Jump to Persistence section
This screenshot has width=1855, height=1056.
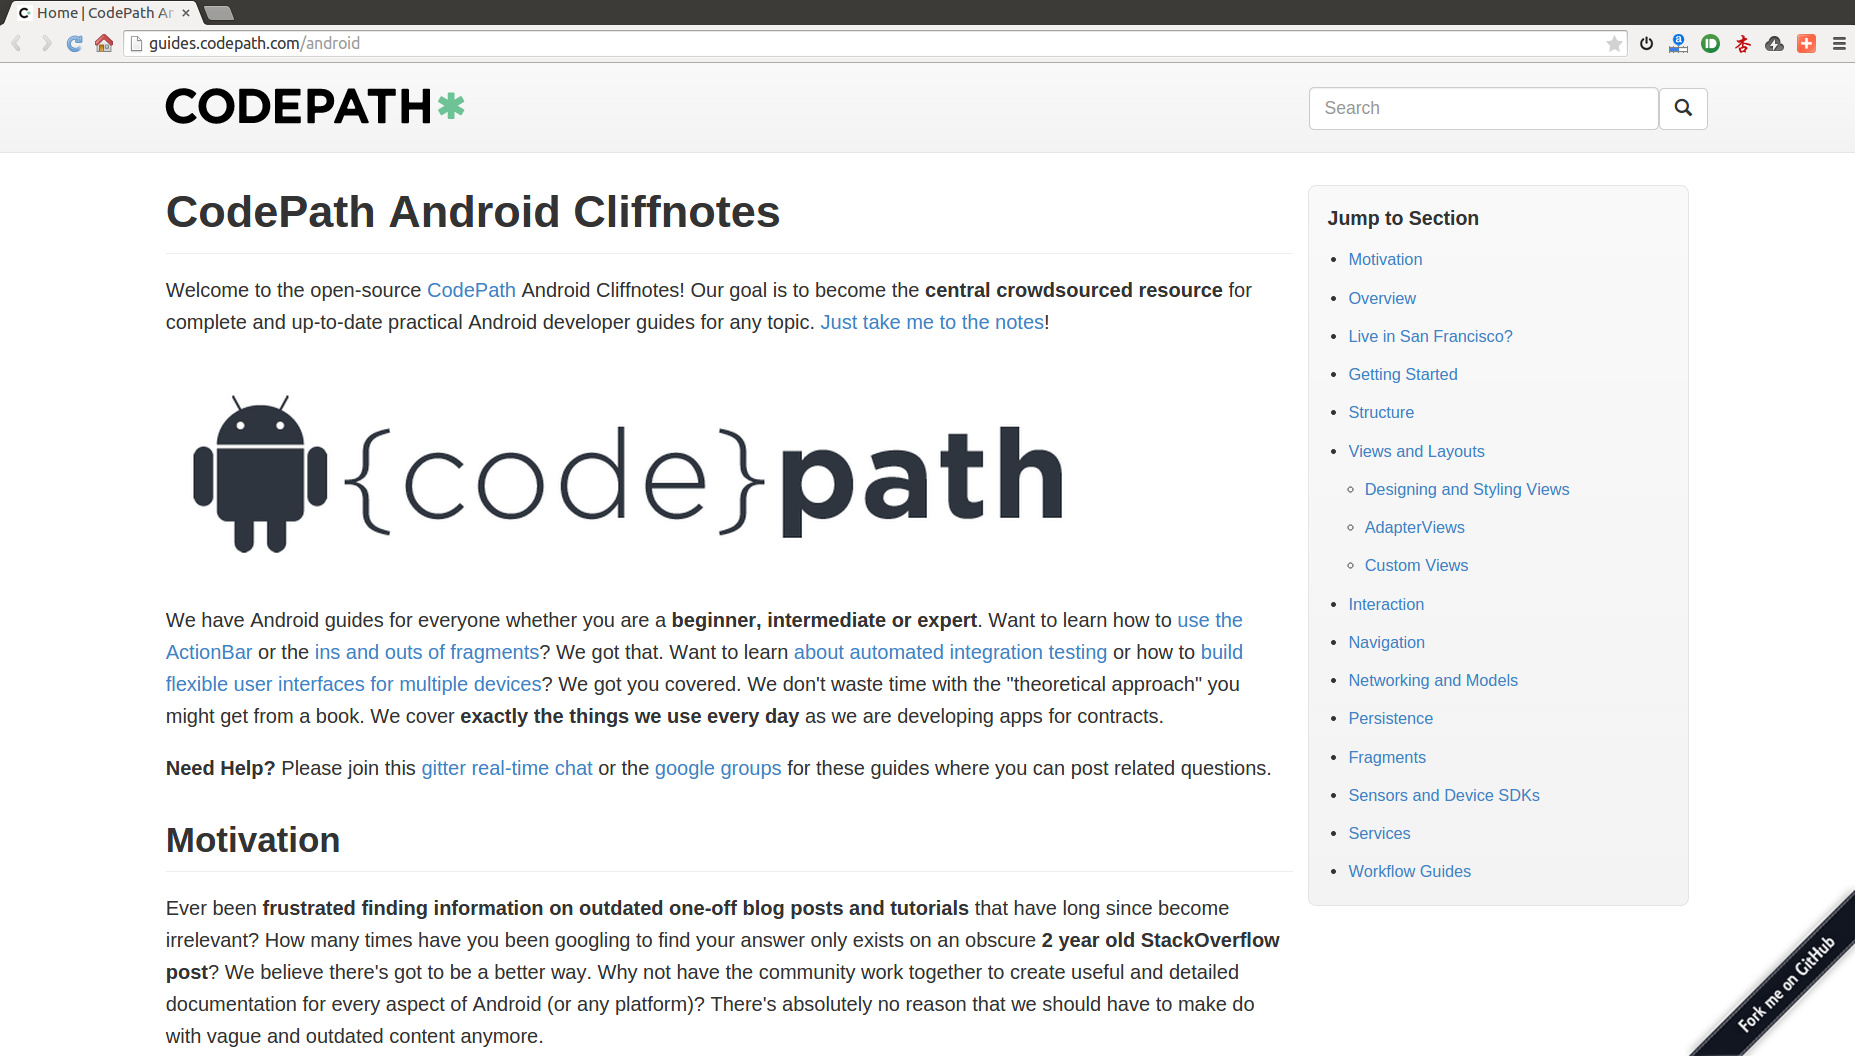point(1390,718)
